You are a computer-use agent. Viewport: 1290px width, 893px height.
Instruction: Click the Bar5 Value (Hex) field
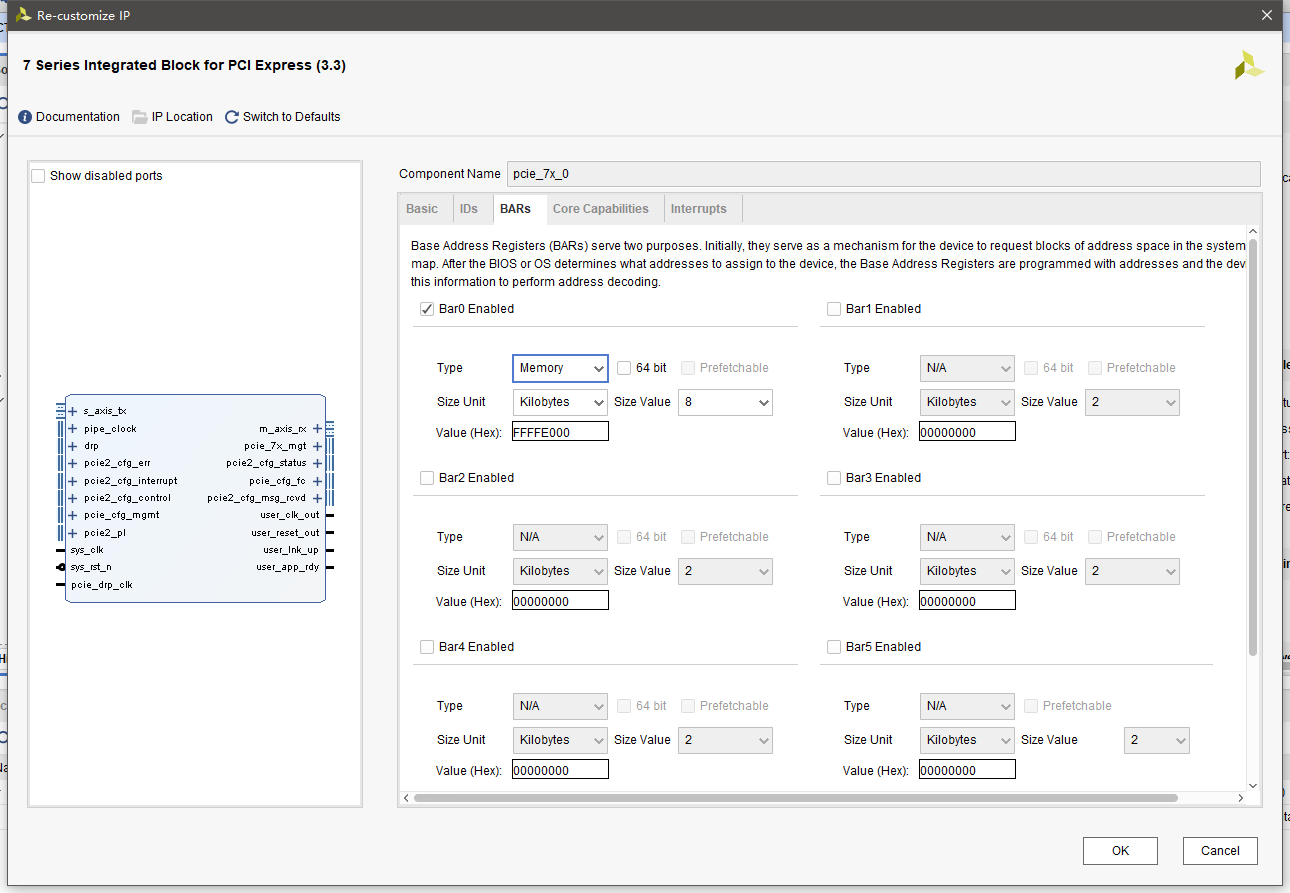[967, 770]
